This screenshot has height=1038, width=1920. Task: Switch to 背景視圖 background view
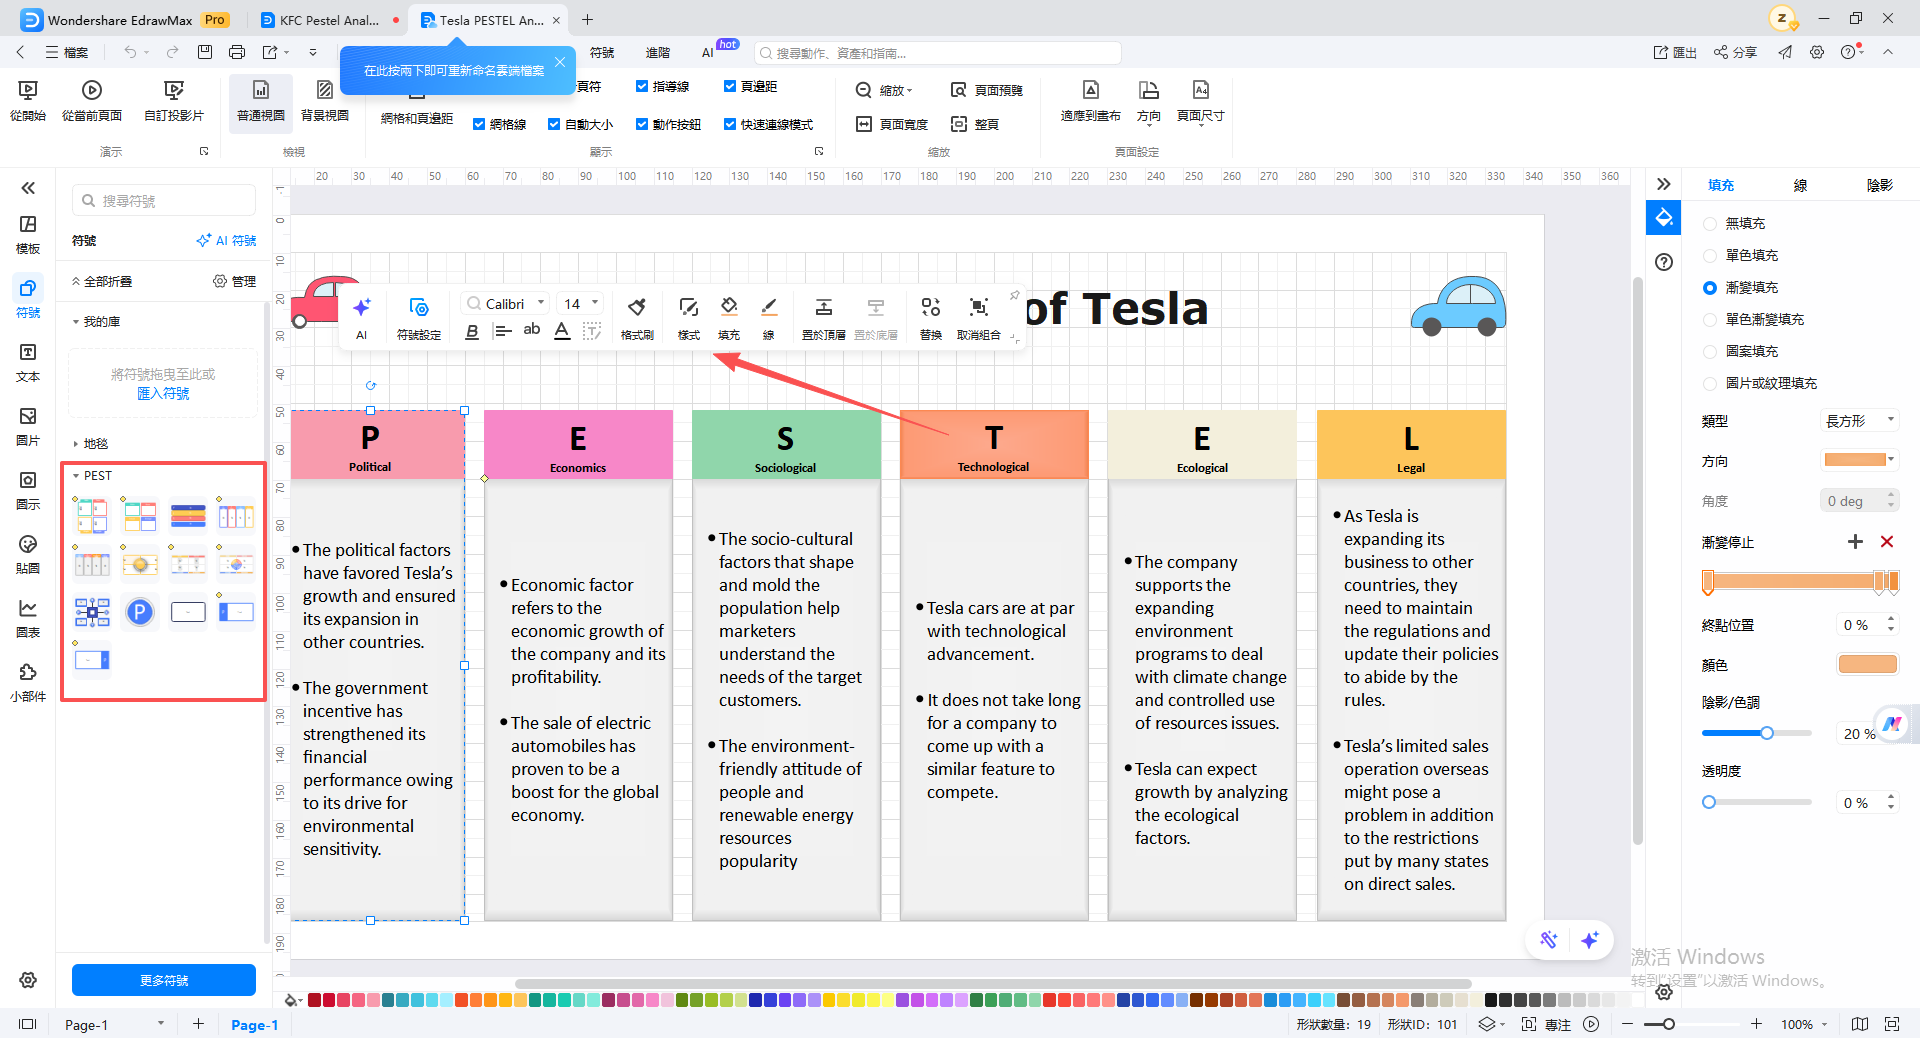(x=325, y=101)
